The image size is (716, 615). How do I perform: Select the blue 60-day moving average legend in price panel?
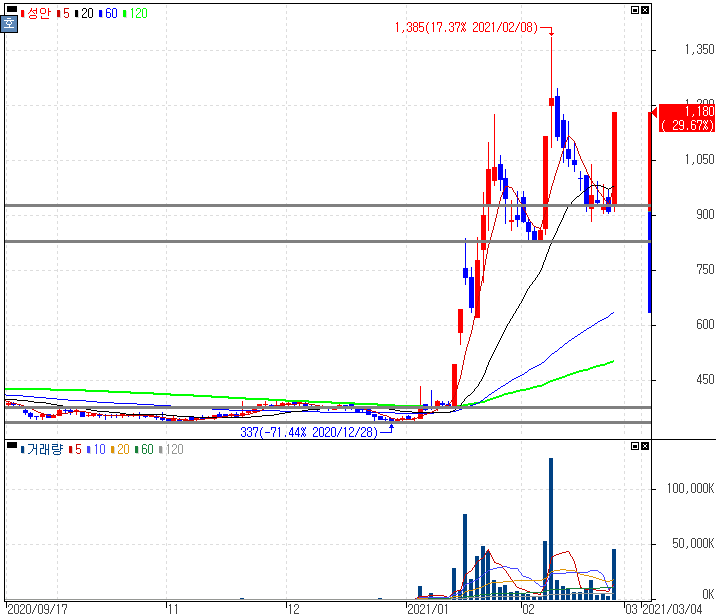108,13
